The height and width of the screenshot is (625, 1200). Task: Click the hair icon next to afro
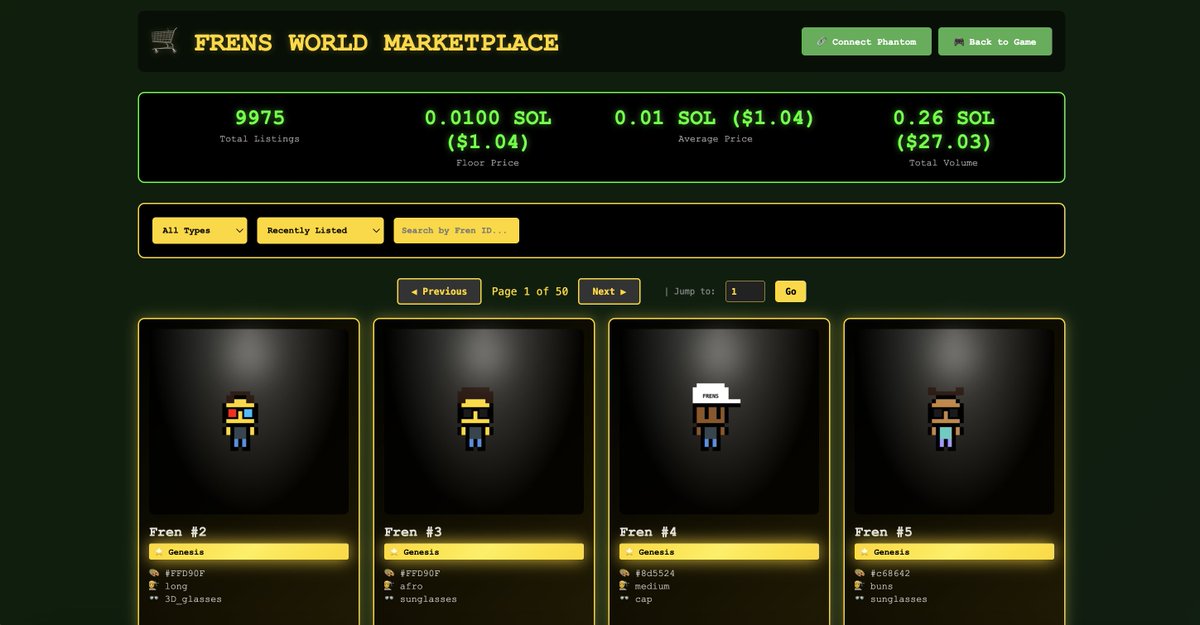pyautogui.click(x=389, y=586)
